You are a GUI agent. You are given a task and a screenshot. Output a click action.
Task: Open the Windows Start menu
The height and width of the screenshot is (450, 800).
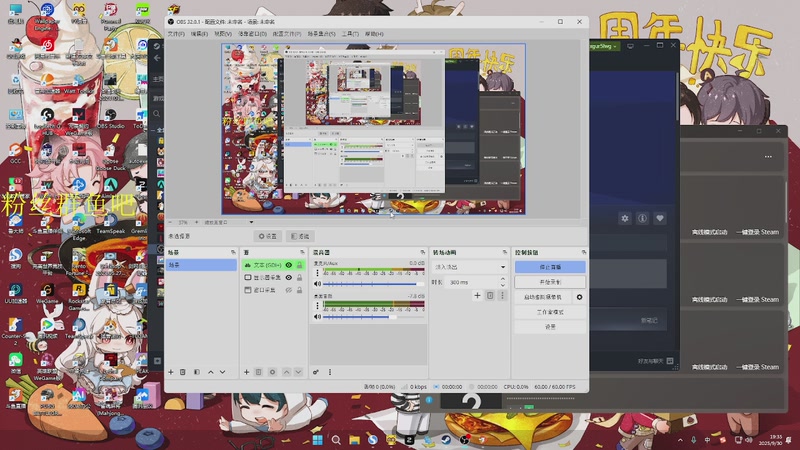(317, 439)
